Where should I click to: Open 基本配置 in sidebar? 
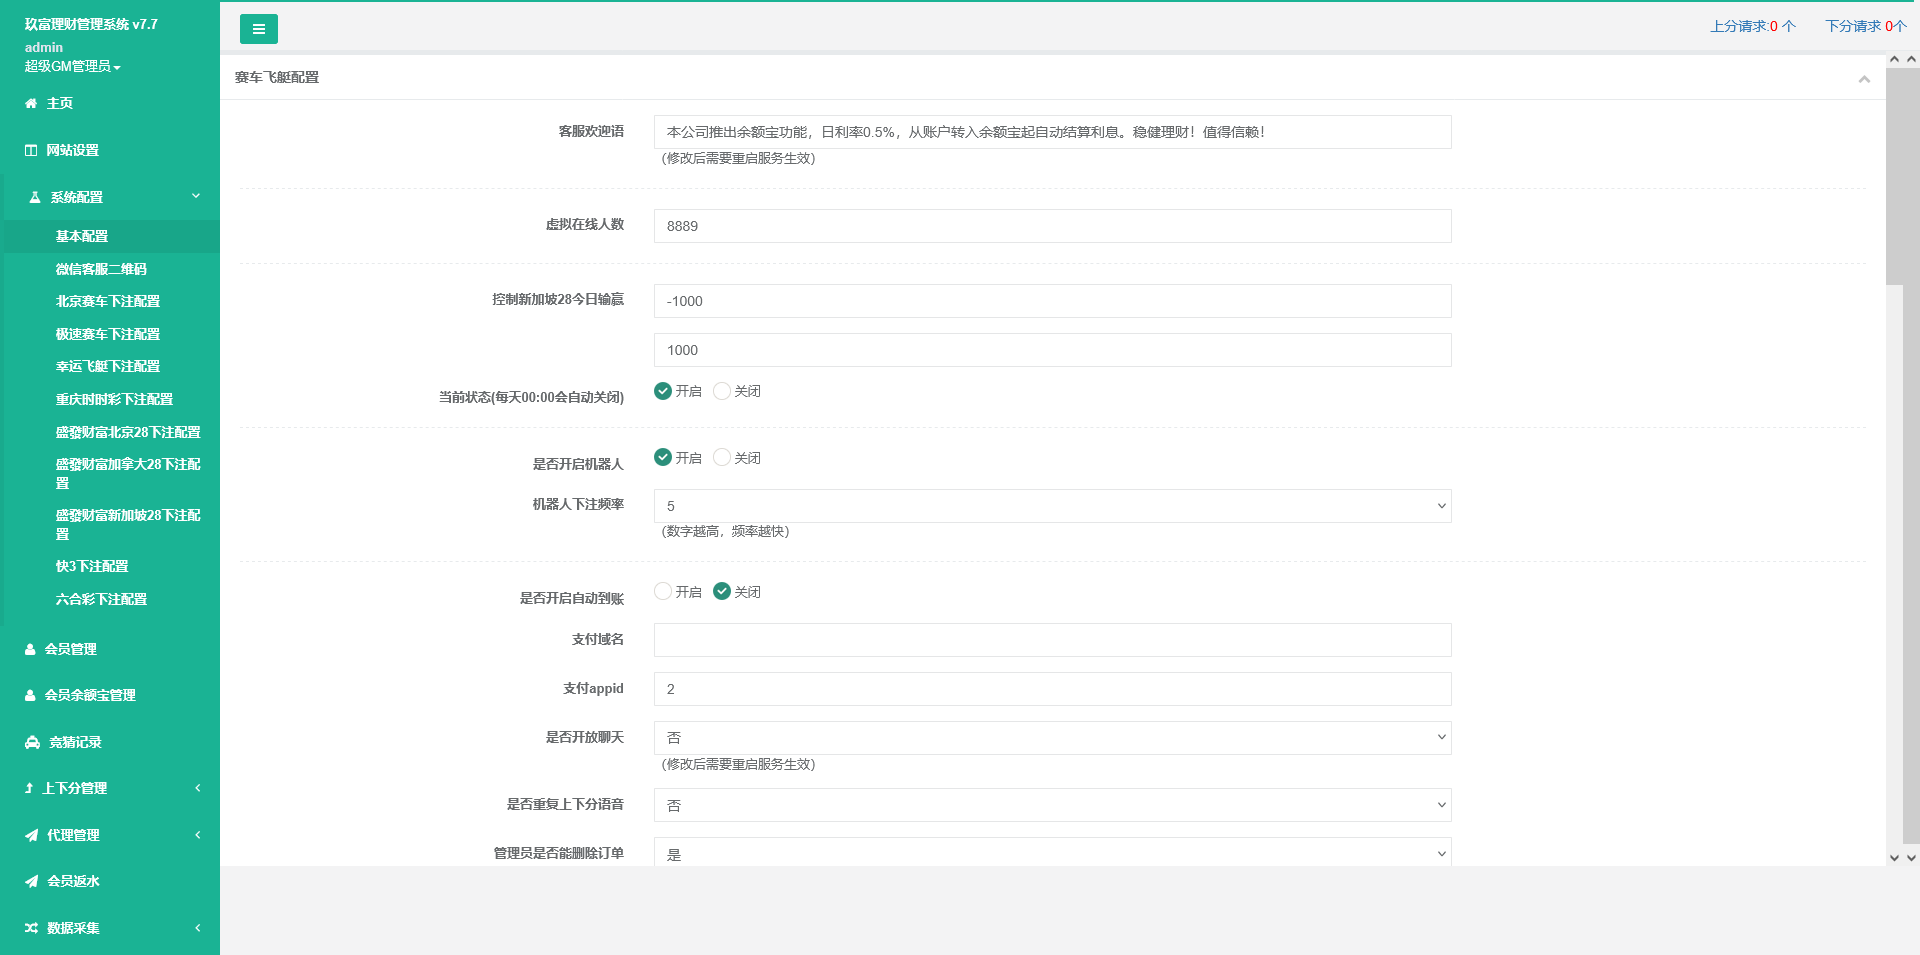click(110, 236)
